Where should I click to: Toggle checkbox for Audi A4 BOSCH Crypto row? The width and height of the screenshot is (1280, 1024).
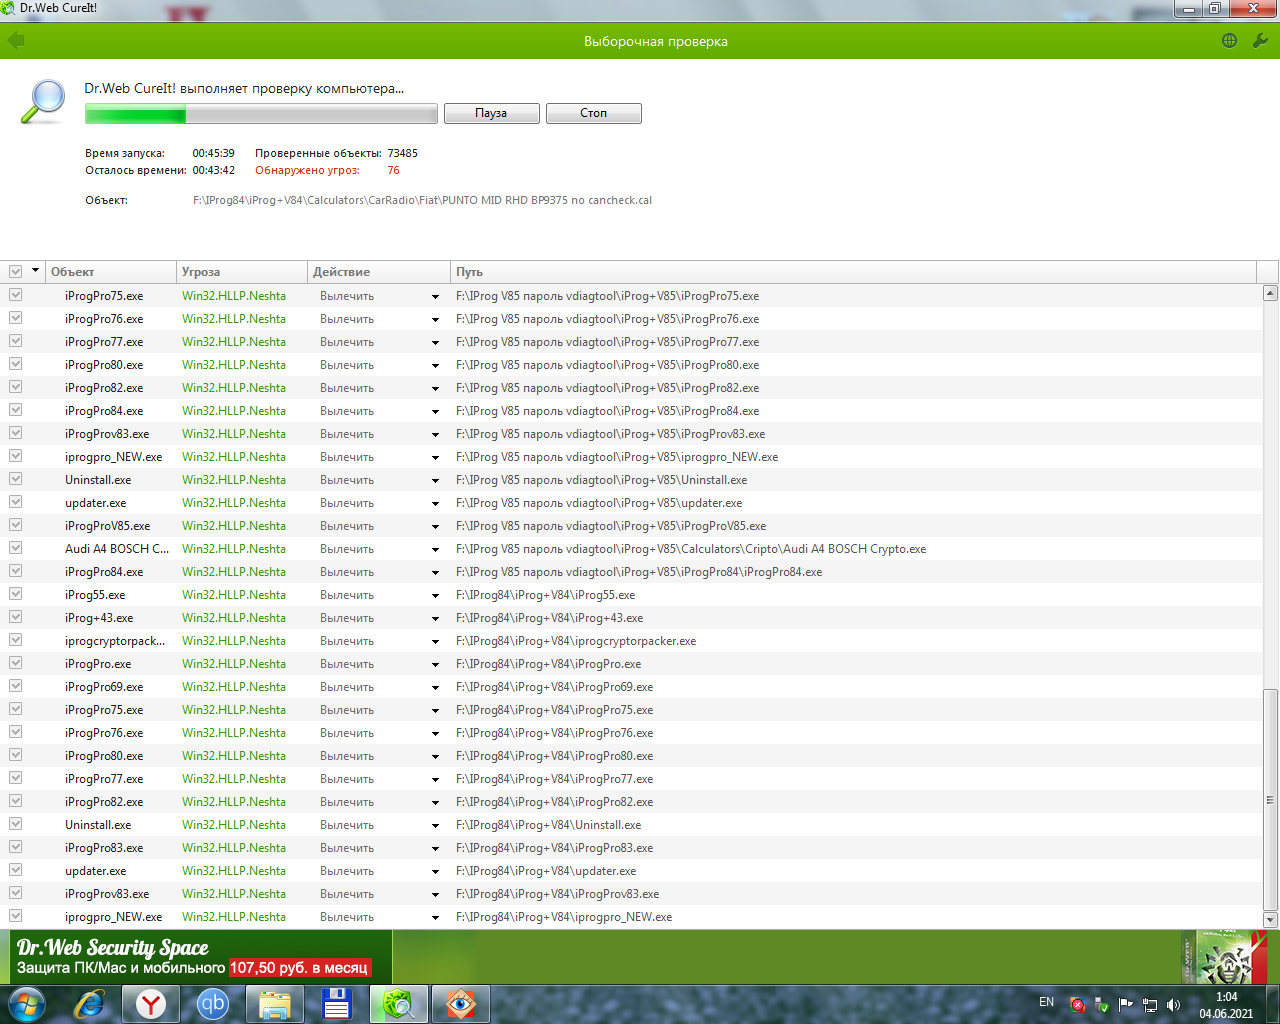click(16, 549)
